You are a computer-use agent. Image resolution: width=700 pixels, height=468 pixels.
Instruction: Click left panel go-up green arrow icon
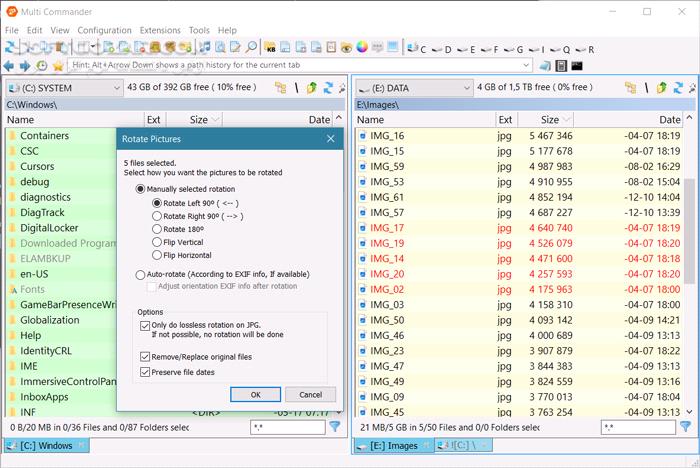click(x=312, y=88)
